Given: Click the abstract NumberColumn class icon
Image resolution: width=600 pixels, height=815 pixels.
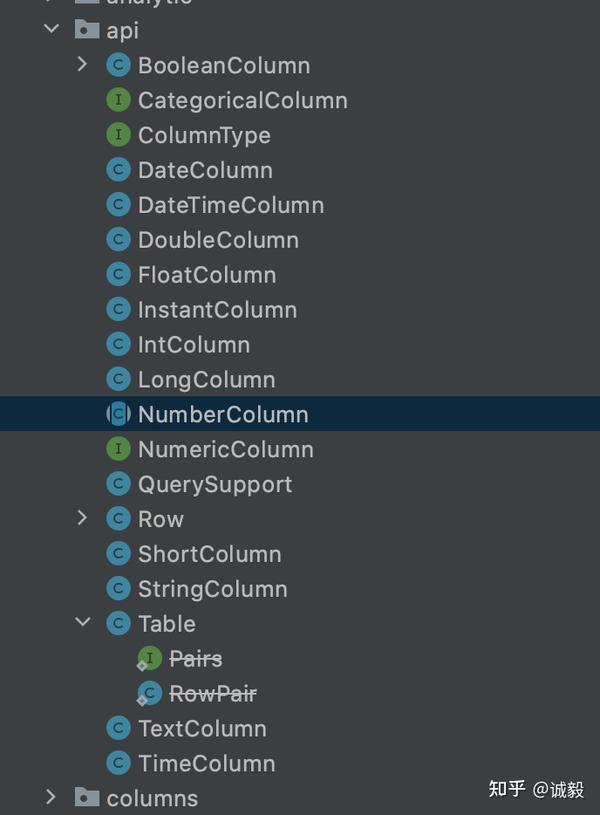Looking at the screenshot, I should (x=119, y=414).
